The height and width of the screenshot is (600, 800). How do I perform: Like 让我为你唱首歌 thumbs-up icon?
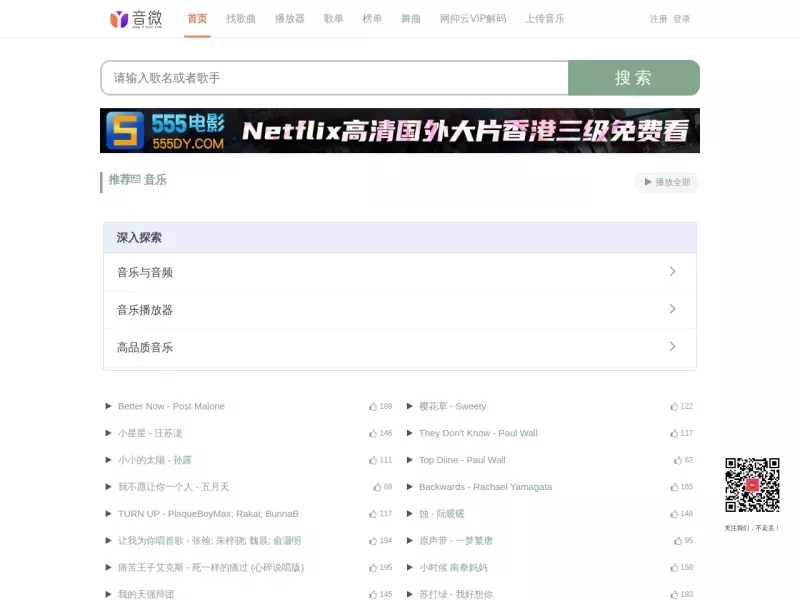(373, 541)
